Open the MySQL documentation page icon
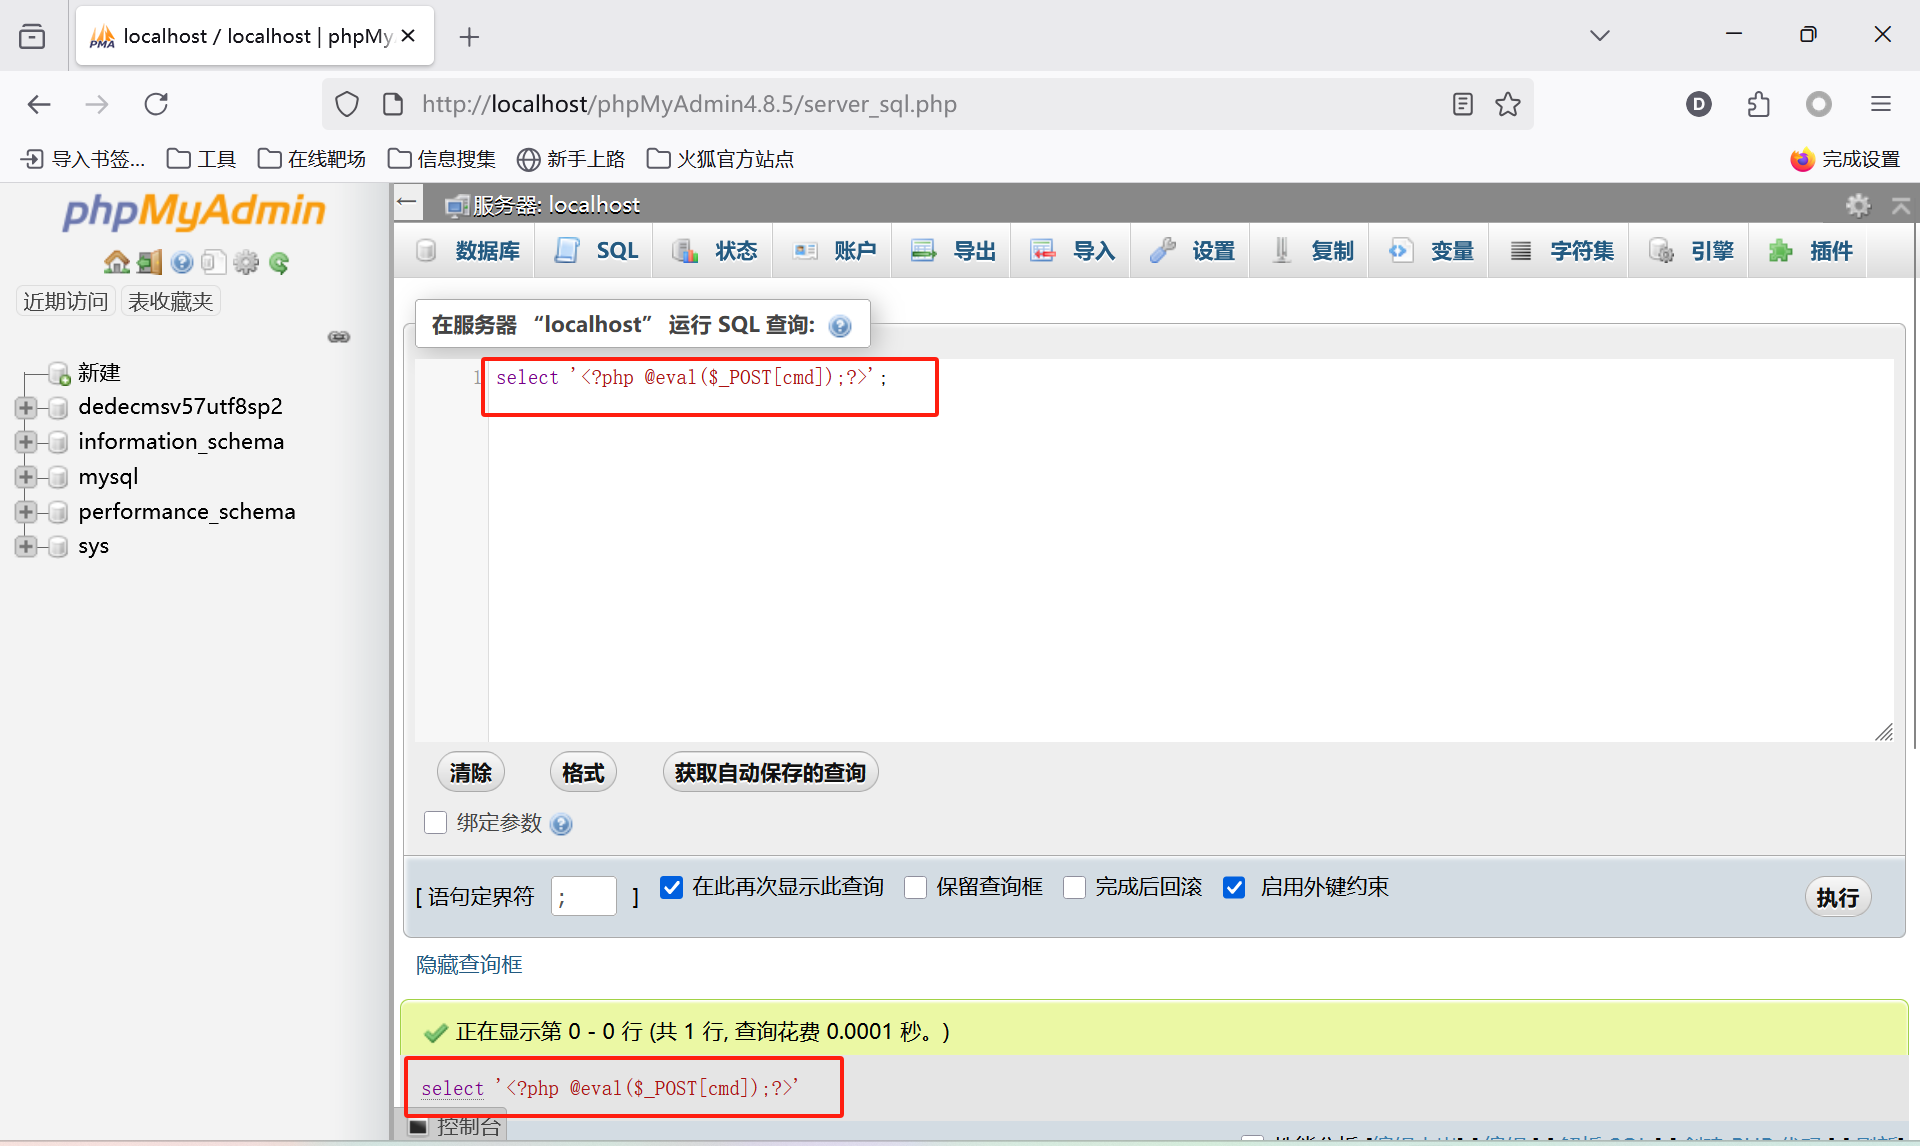This screenshot has height=1146, width=1920. (x=213, y=262)
